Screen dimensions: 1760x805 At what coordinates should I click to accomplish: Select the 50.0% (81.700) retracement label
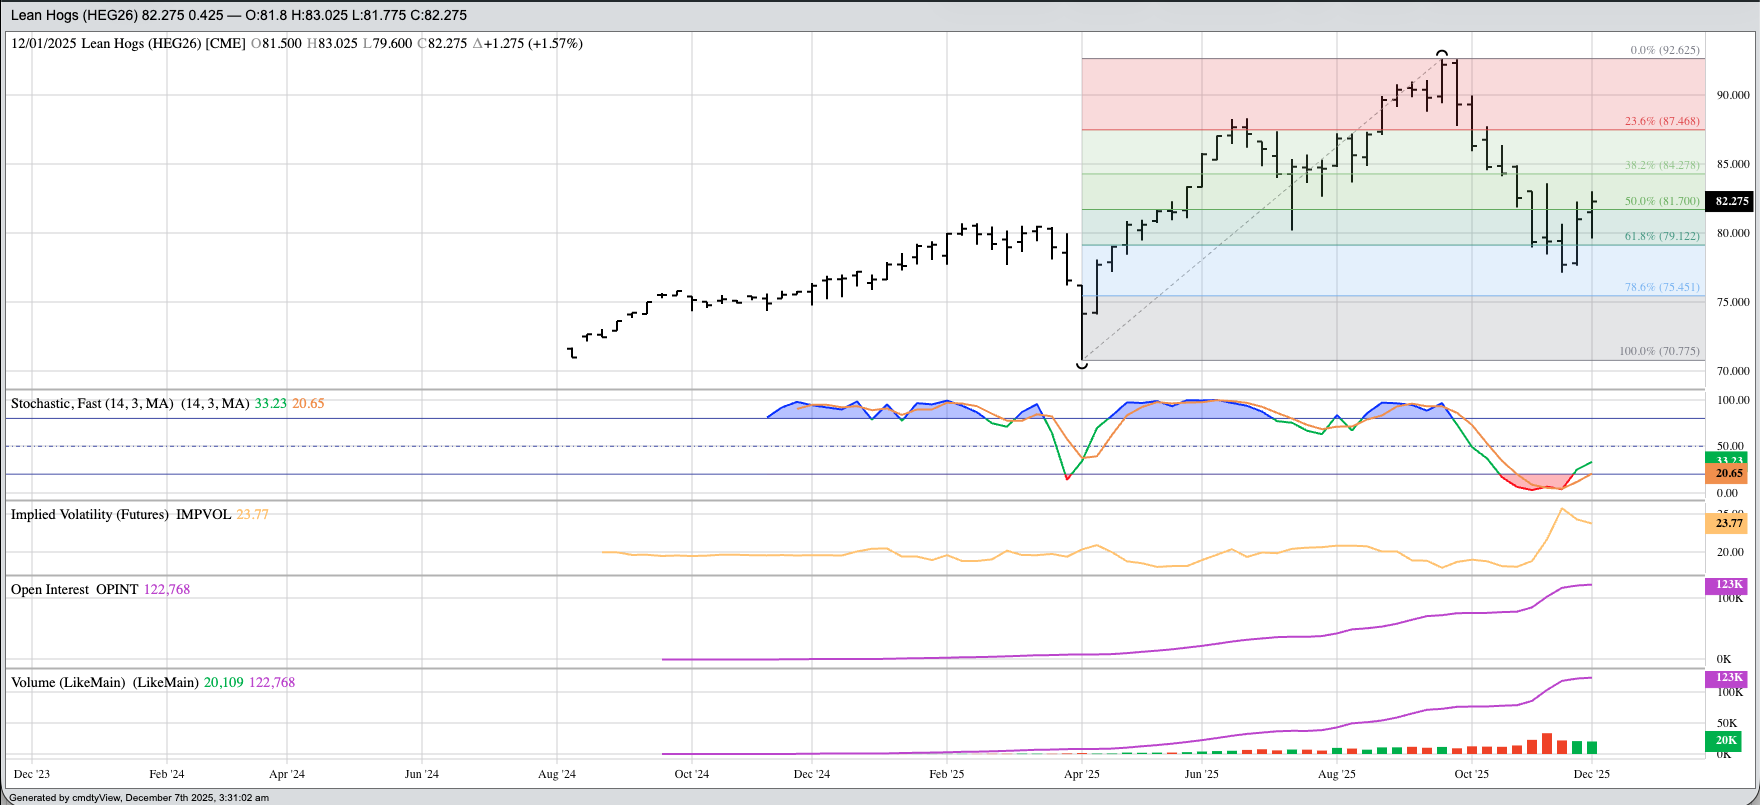tap(1661, 201)
